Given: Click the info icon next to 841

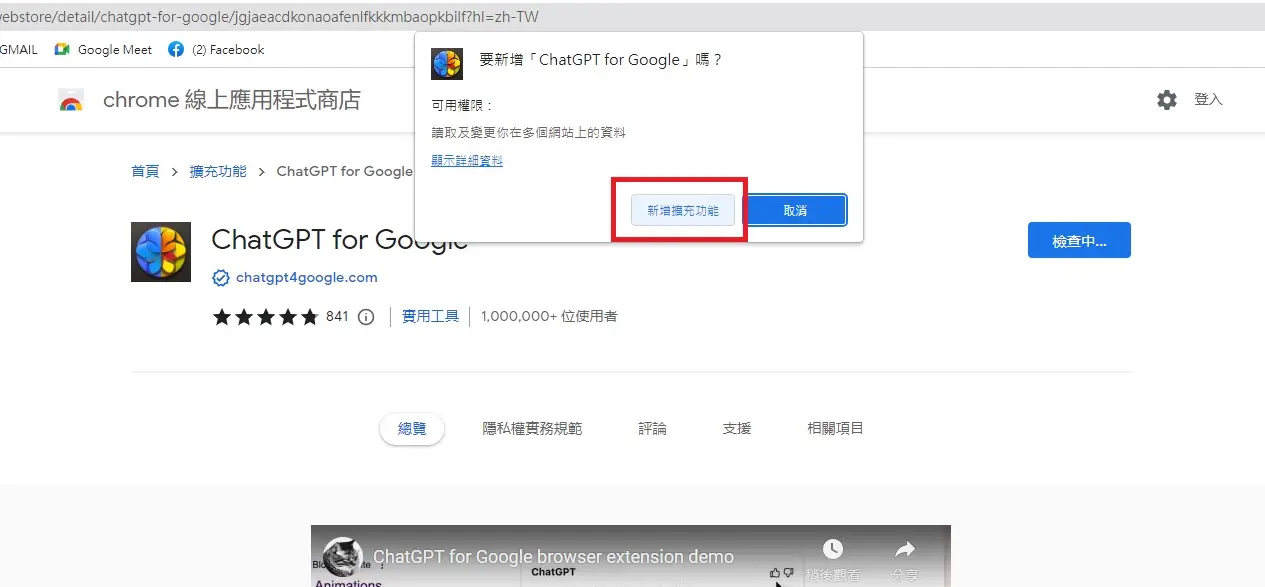Looking at the screenshot, I should [366, 317].
